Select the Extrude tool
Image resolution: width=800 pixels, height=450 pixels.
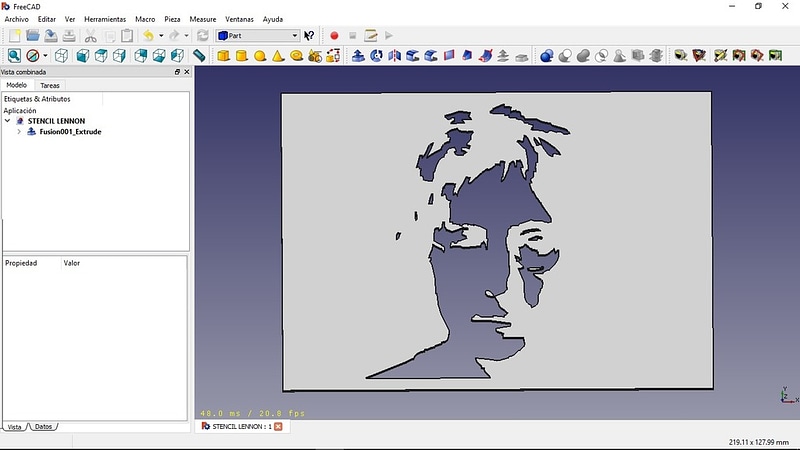click(x=358, y=56)
